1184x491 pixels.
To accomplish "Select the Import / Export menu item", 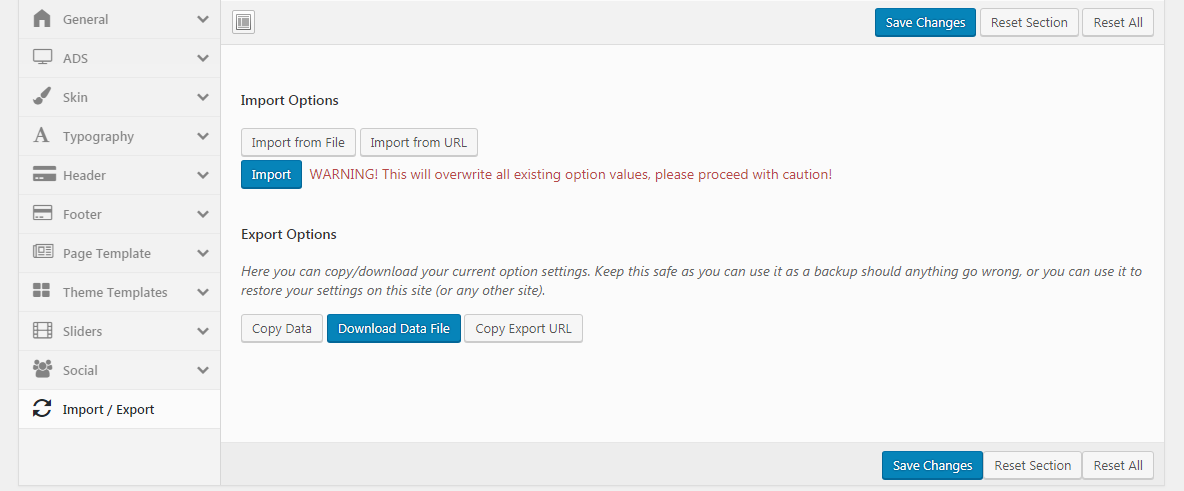I will (x=108, y=409).
